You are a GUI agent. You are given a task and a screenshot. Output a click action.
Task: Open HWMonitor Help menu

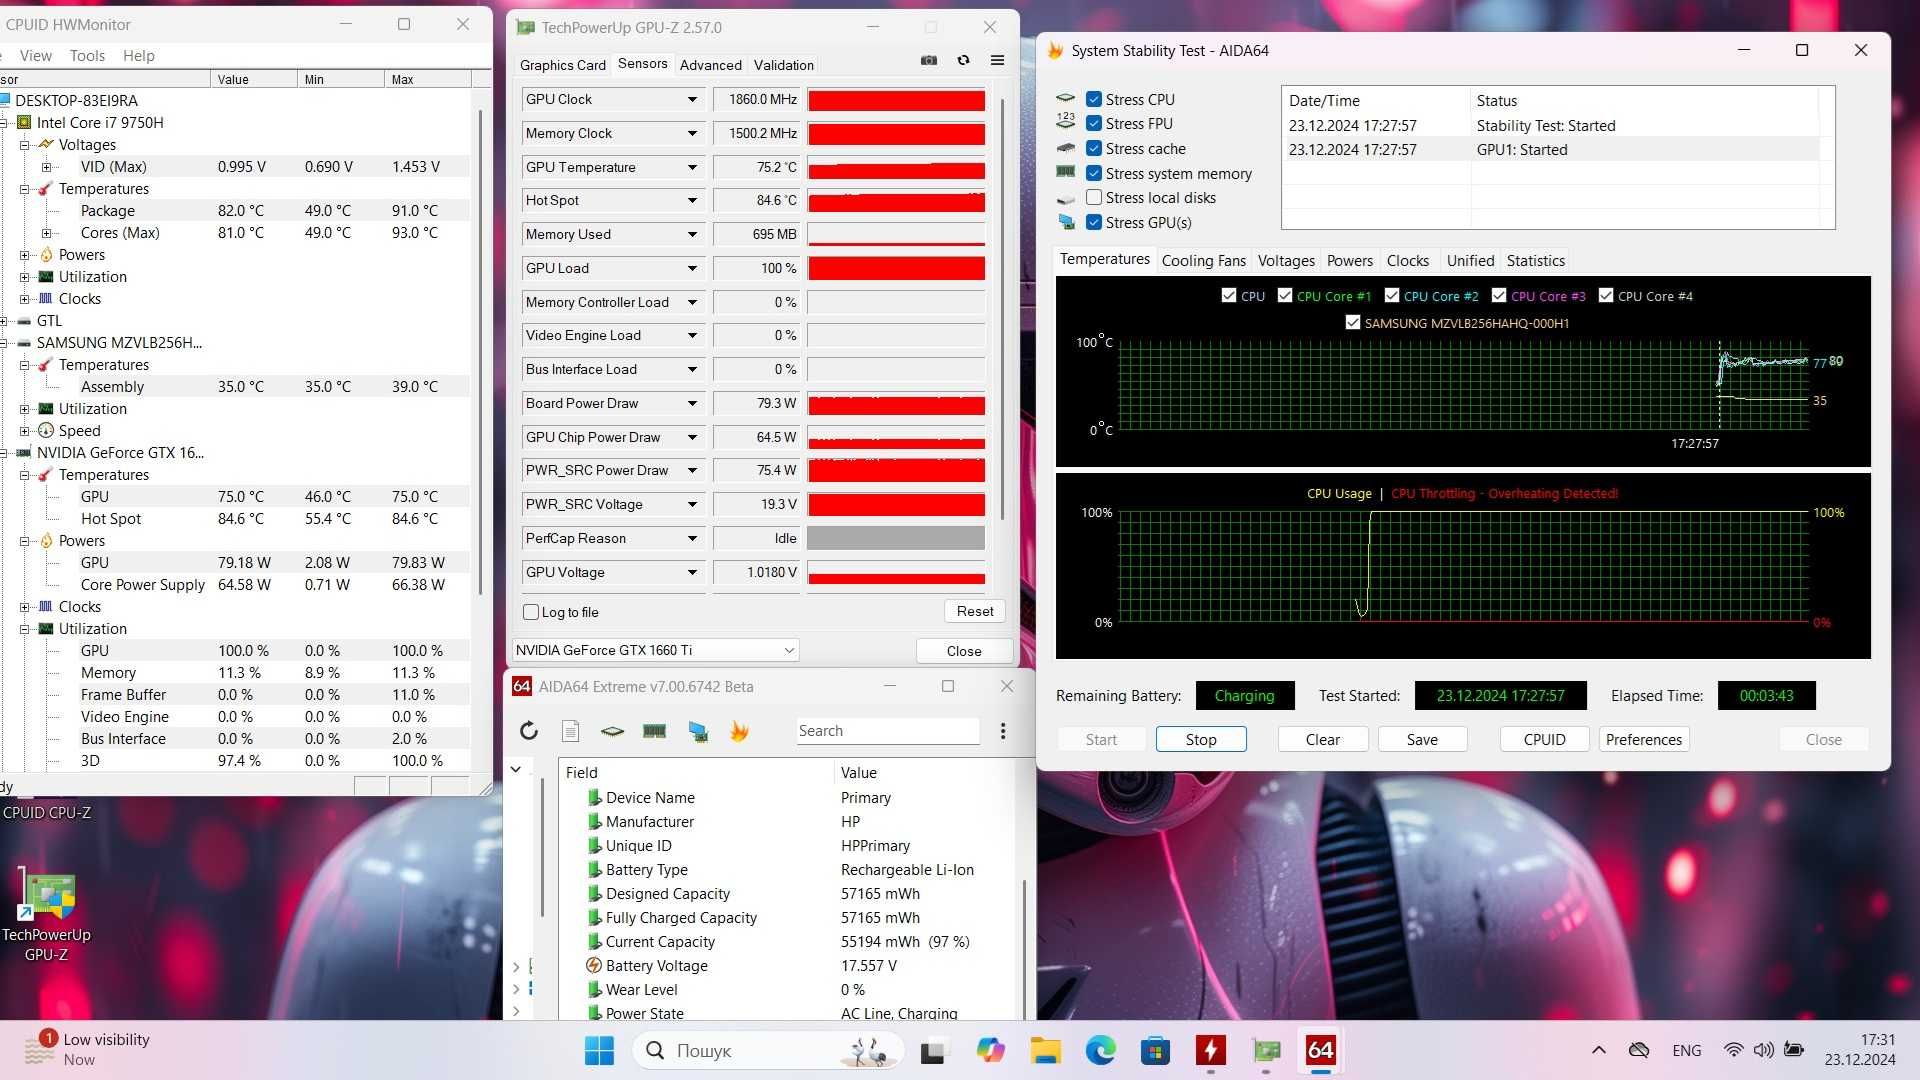pos(139,56)
